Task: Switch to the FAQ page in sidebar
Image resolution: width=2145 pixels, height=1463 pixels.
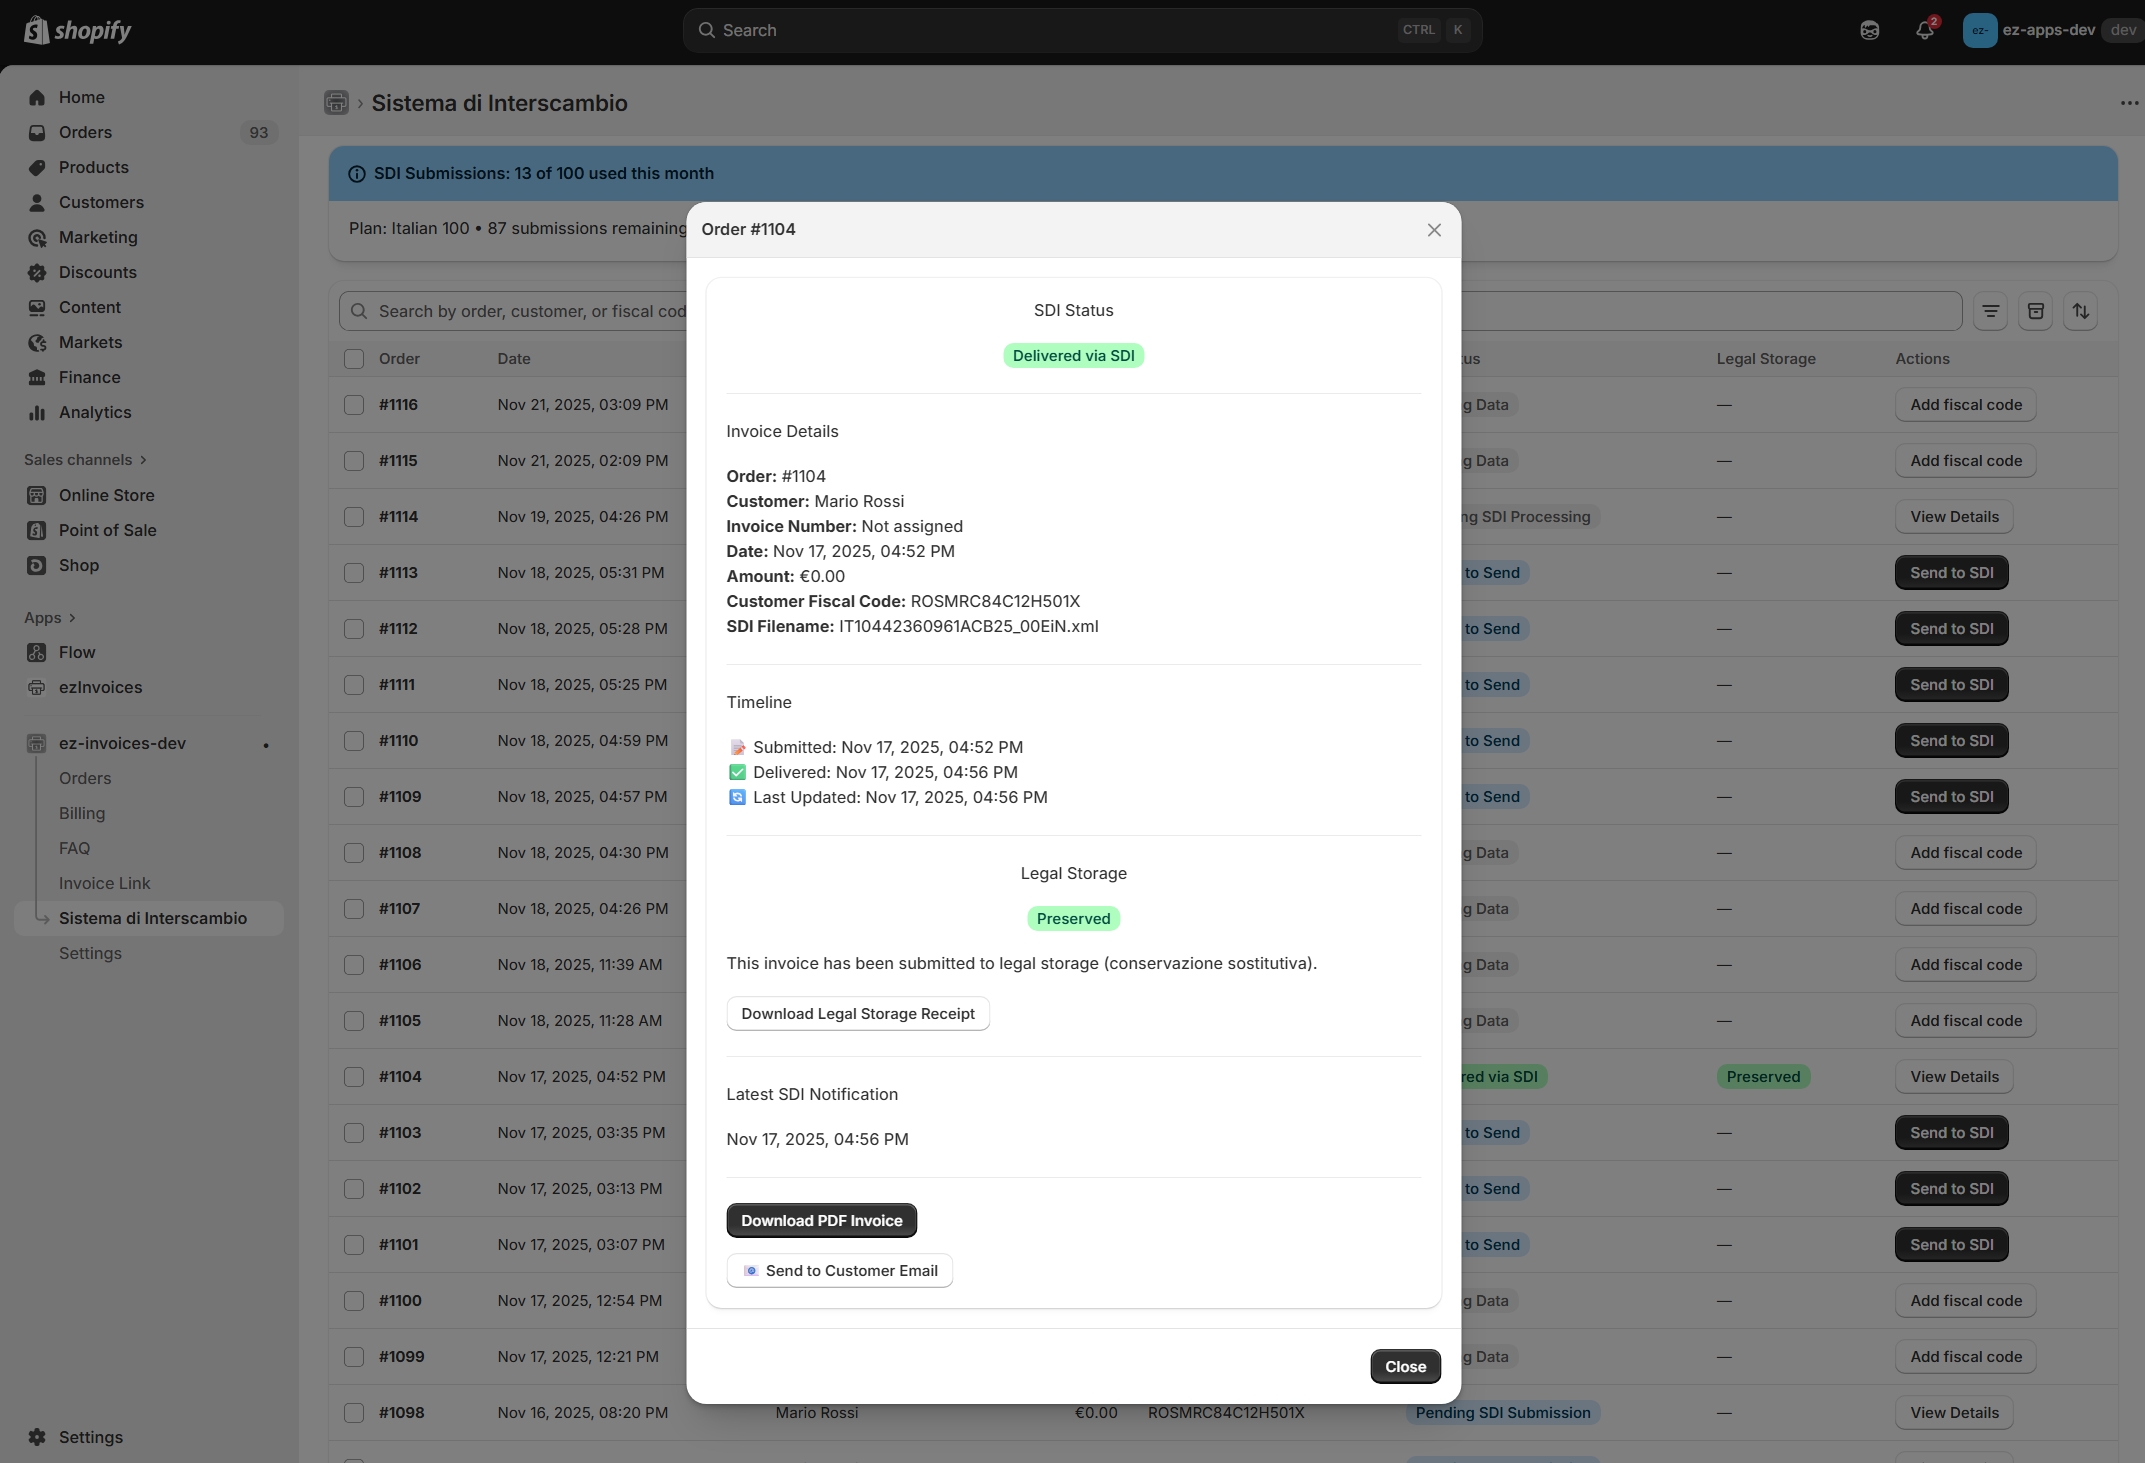Action: pos(74,848)
